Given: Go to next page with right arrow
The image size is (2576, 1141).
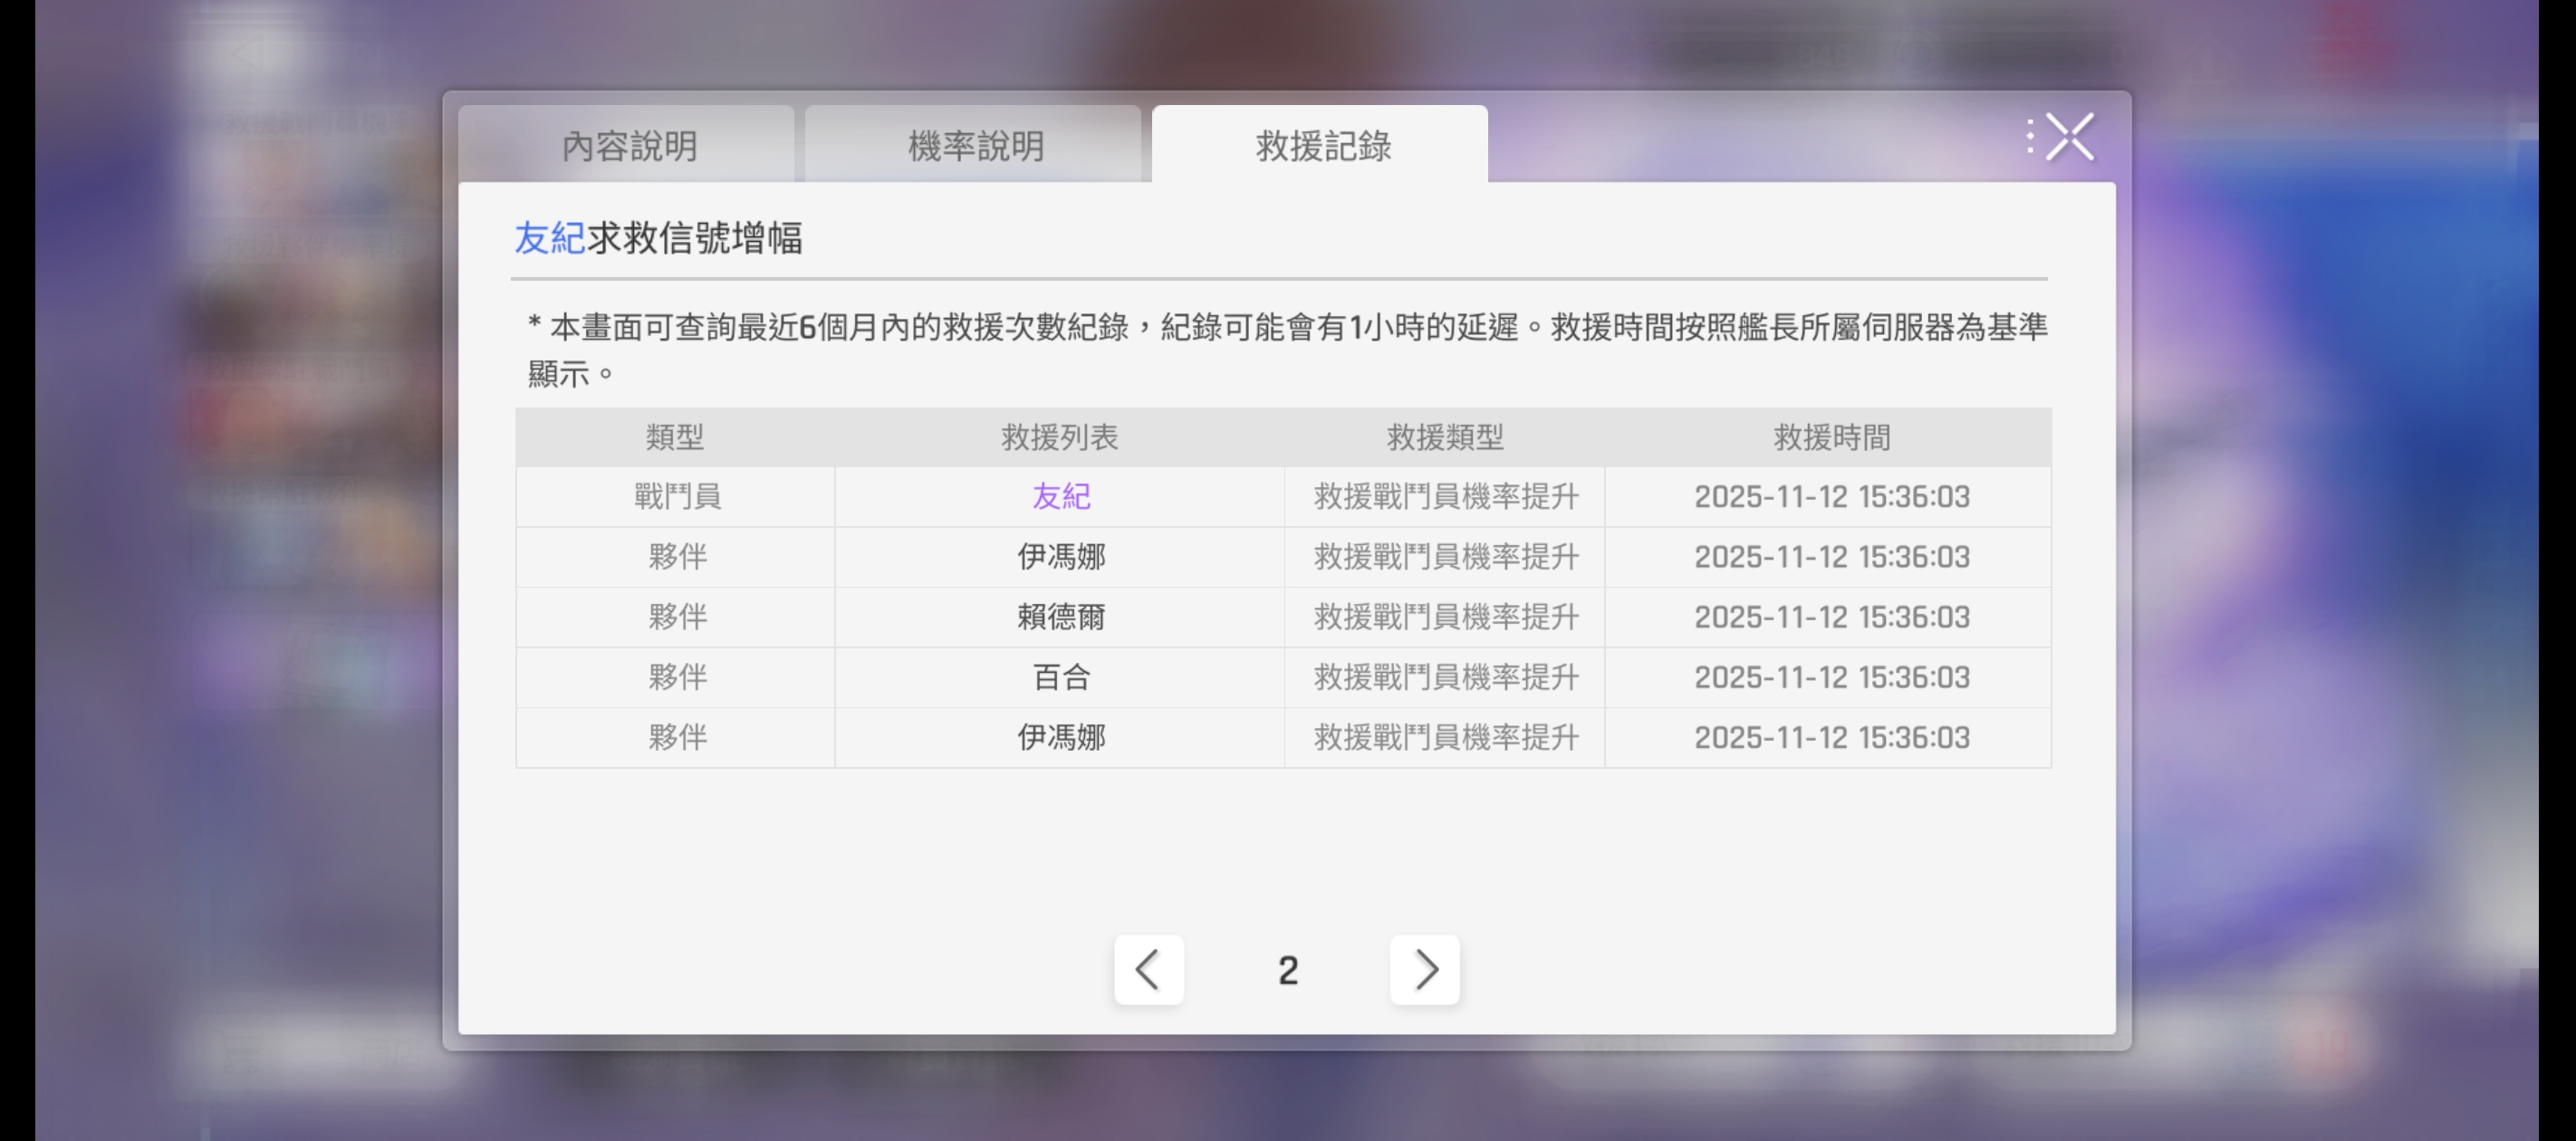Looking at the screenshot, I should coord(1424,969).
